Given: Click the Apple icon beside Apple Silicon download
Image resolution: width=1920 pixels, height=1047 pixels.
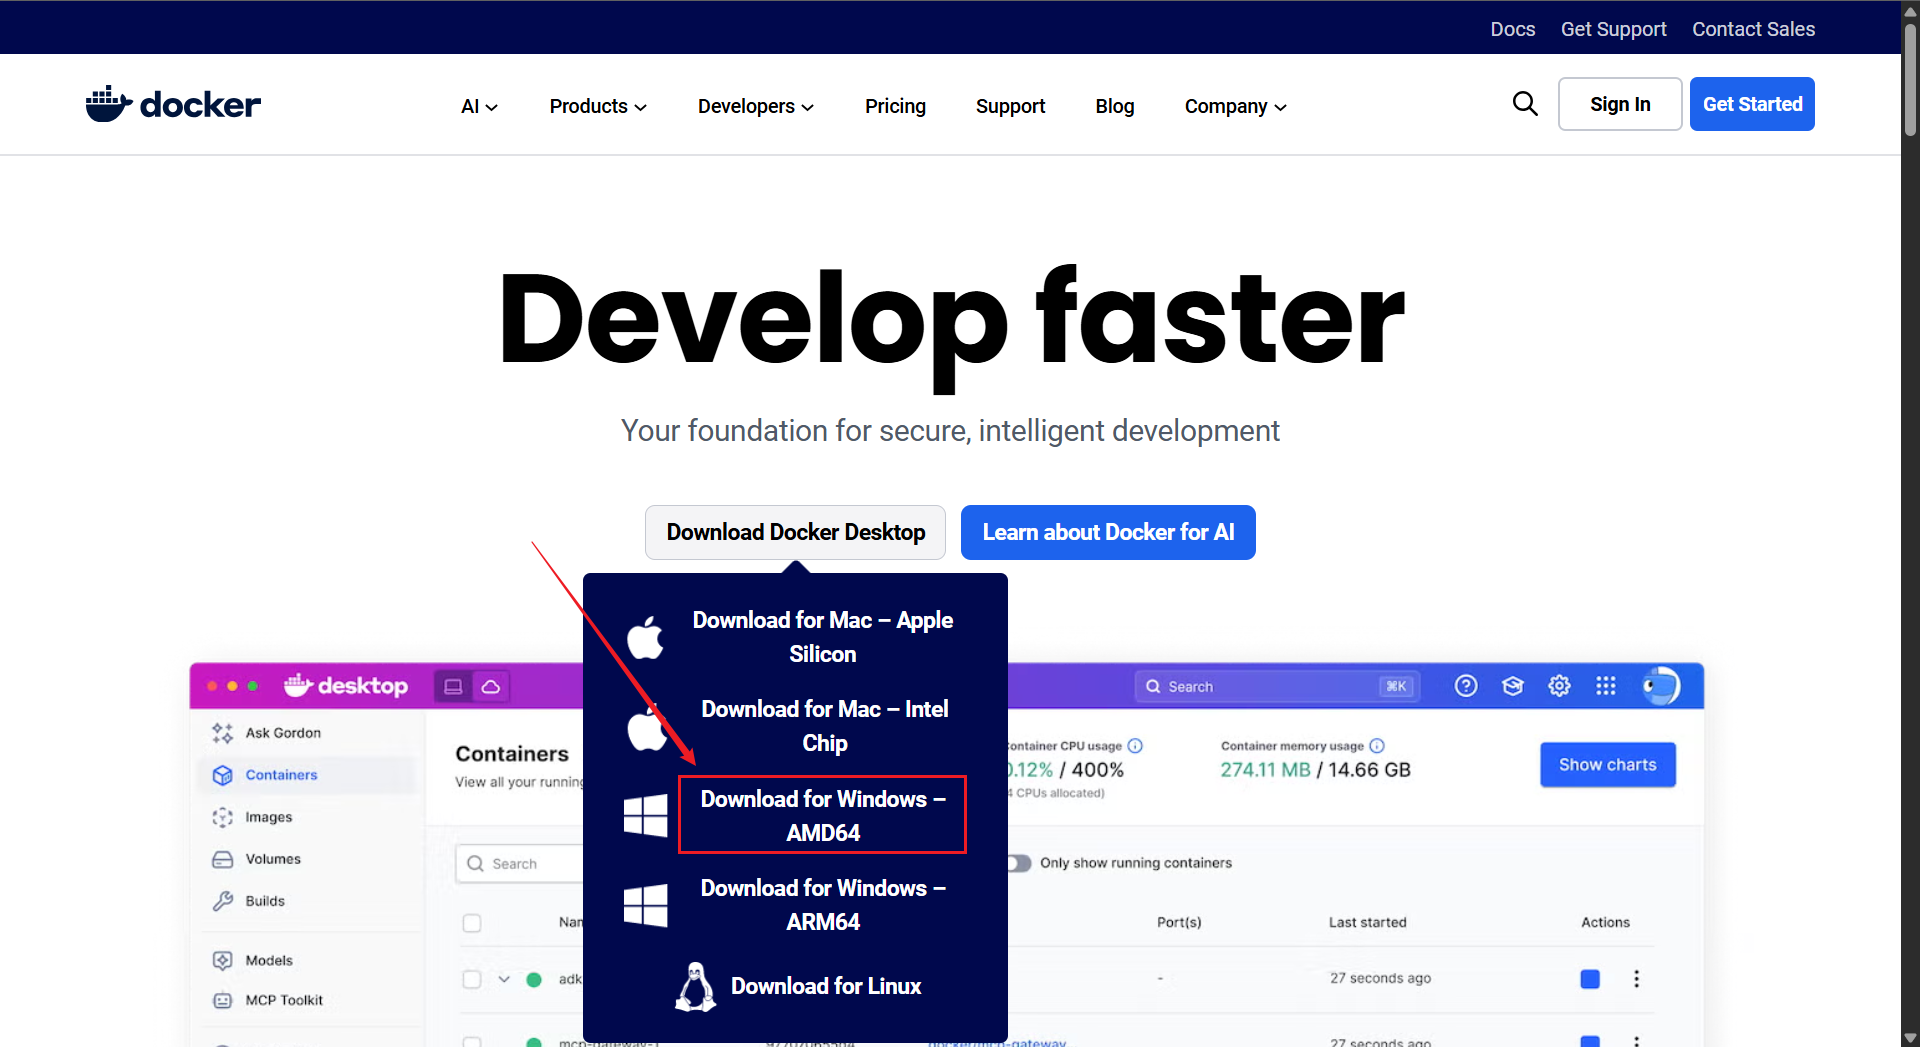Looking at the screenshot, I should click(x=645, y=637).
